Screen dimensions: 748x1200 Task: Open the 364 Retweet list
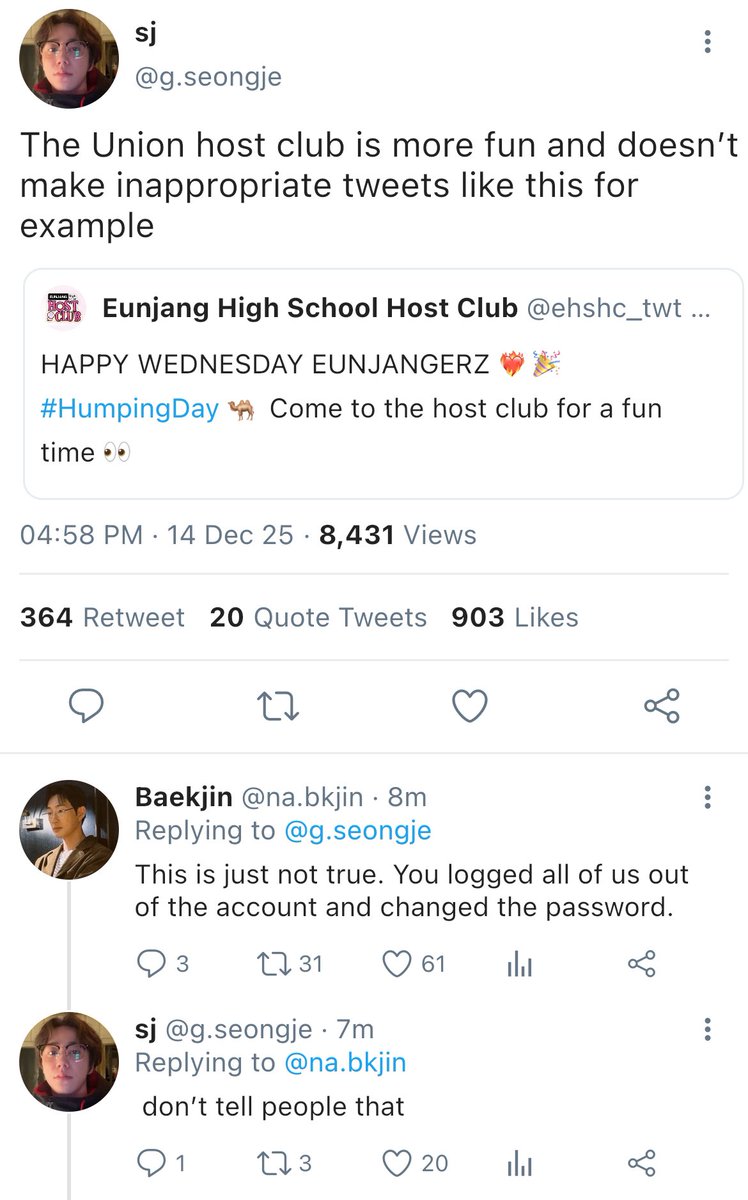tap(102, 618)
